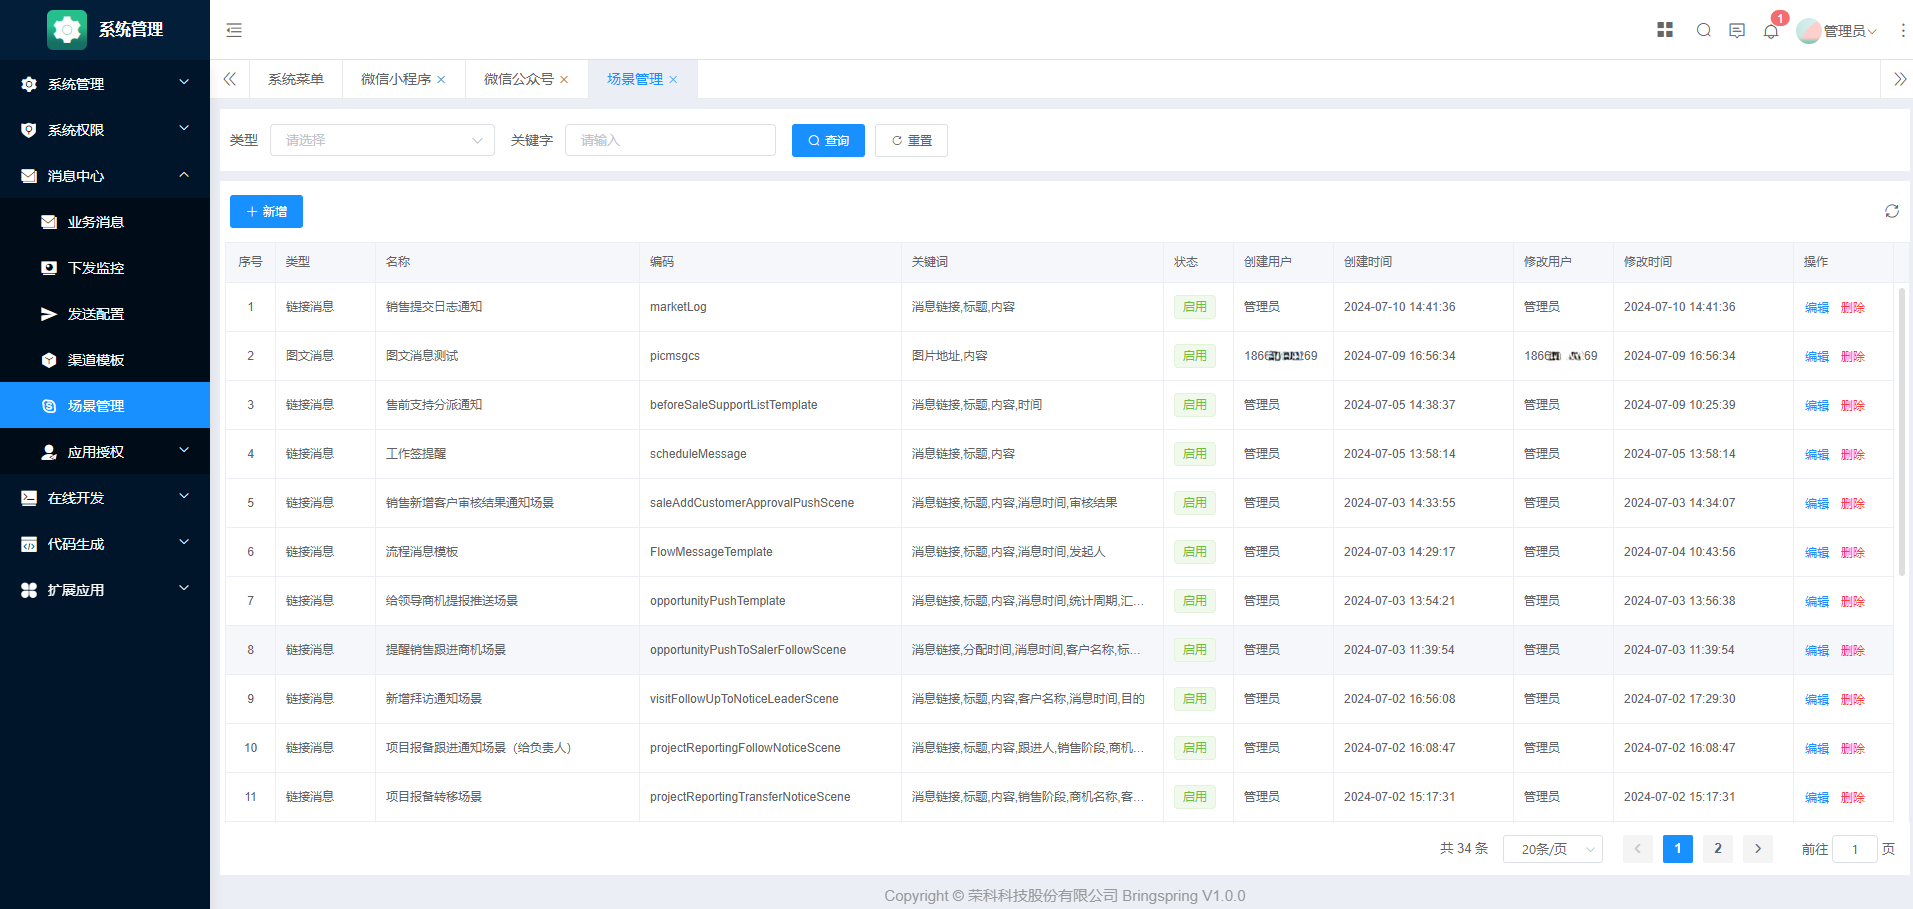Image resolution: width=1913 pixels, height=909 pixels.
Task: Open the notification bell icon
Action: pos(1771,31)
